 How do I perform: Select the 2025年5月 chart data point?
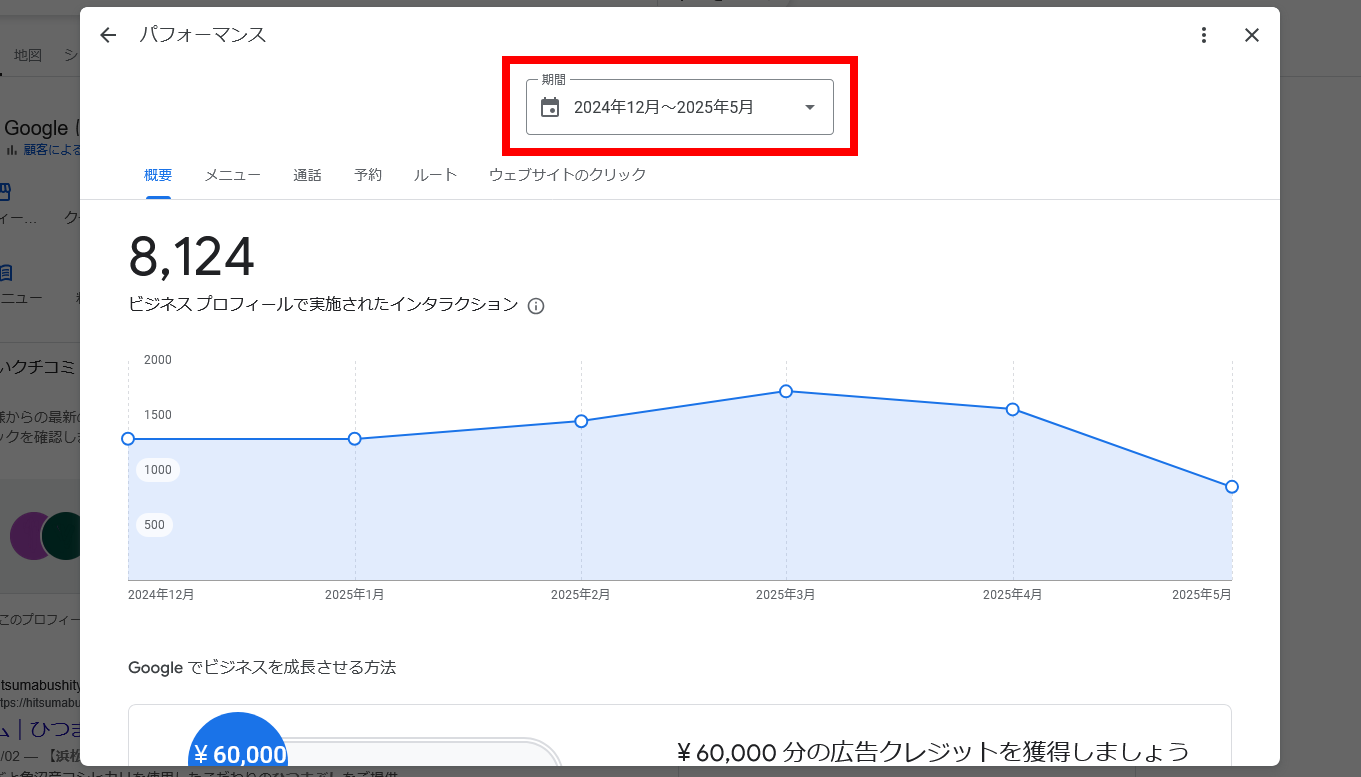tap(1231, 487)
